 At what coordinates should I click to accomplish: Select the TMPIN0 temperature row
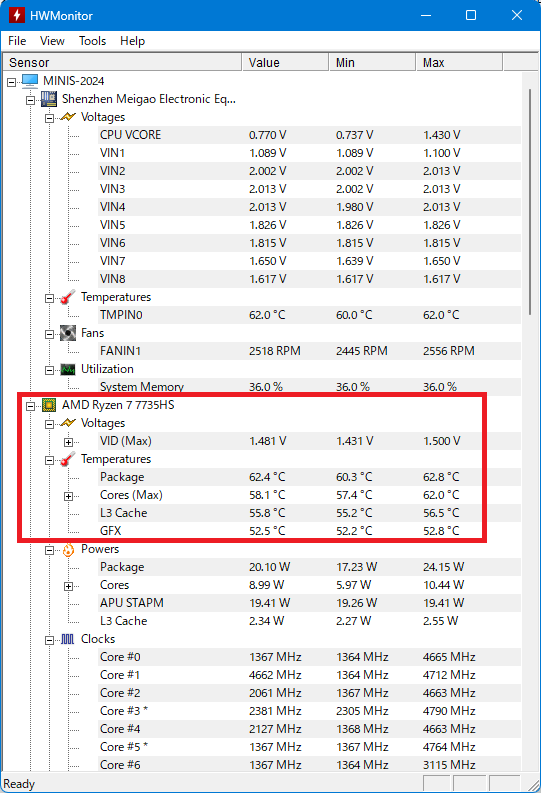(x=309, y=315)
